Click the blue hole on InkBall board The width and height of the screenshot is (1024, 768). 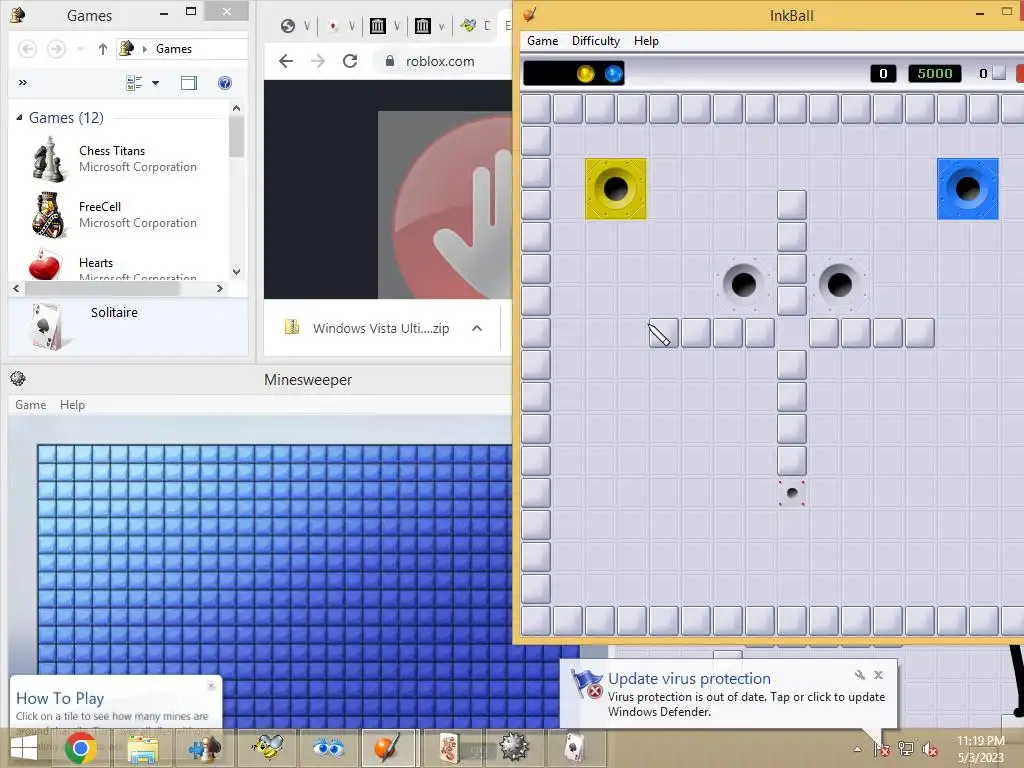click(968, 189)
